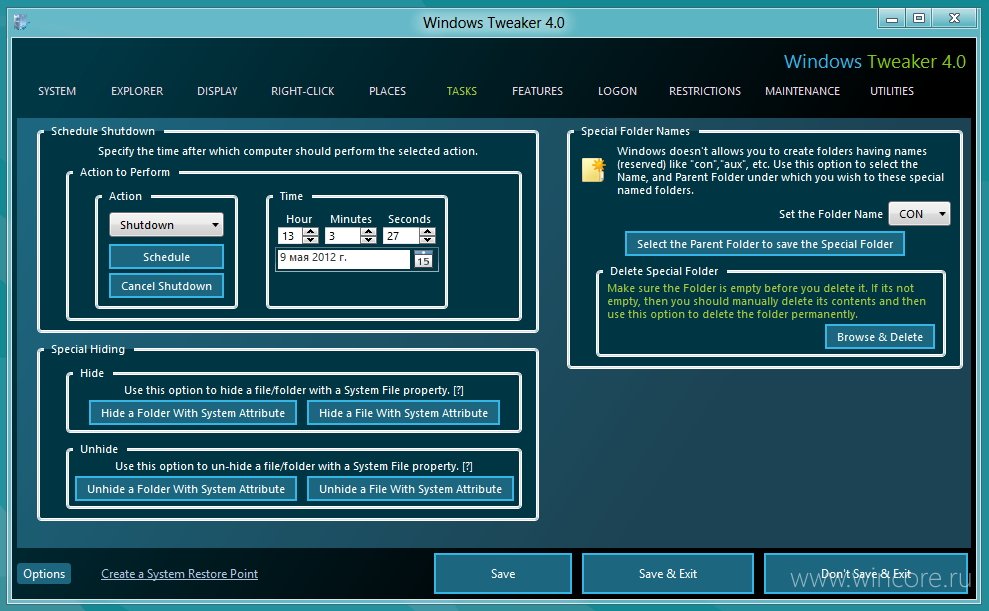Viewport: 989px width, 611px height.
Task: Click the folder star icon in Special Folder Names
Action: tap(594, 170)
